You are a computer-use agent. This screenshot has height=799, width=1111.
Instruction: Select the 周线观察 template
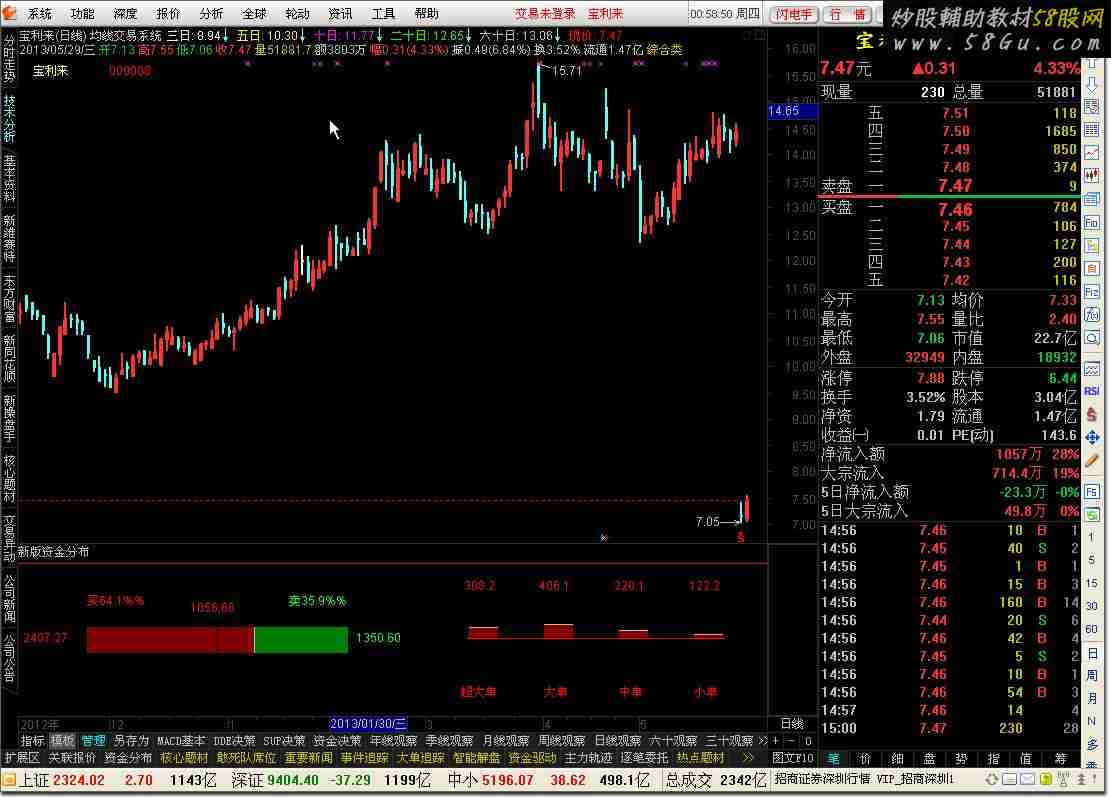click(562, 741)
